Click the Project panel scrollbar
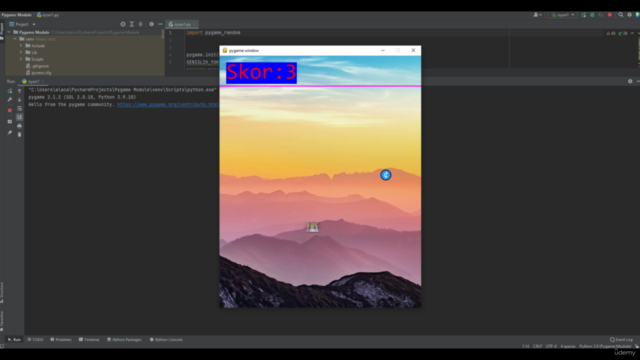The width and height of the screenshot is (640, 360). 163,33
